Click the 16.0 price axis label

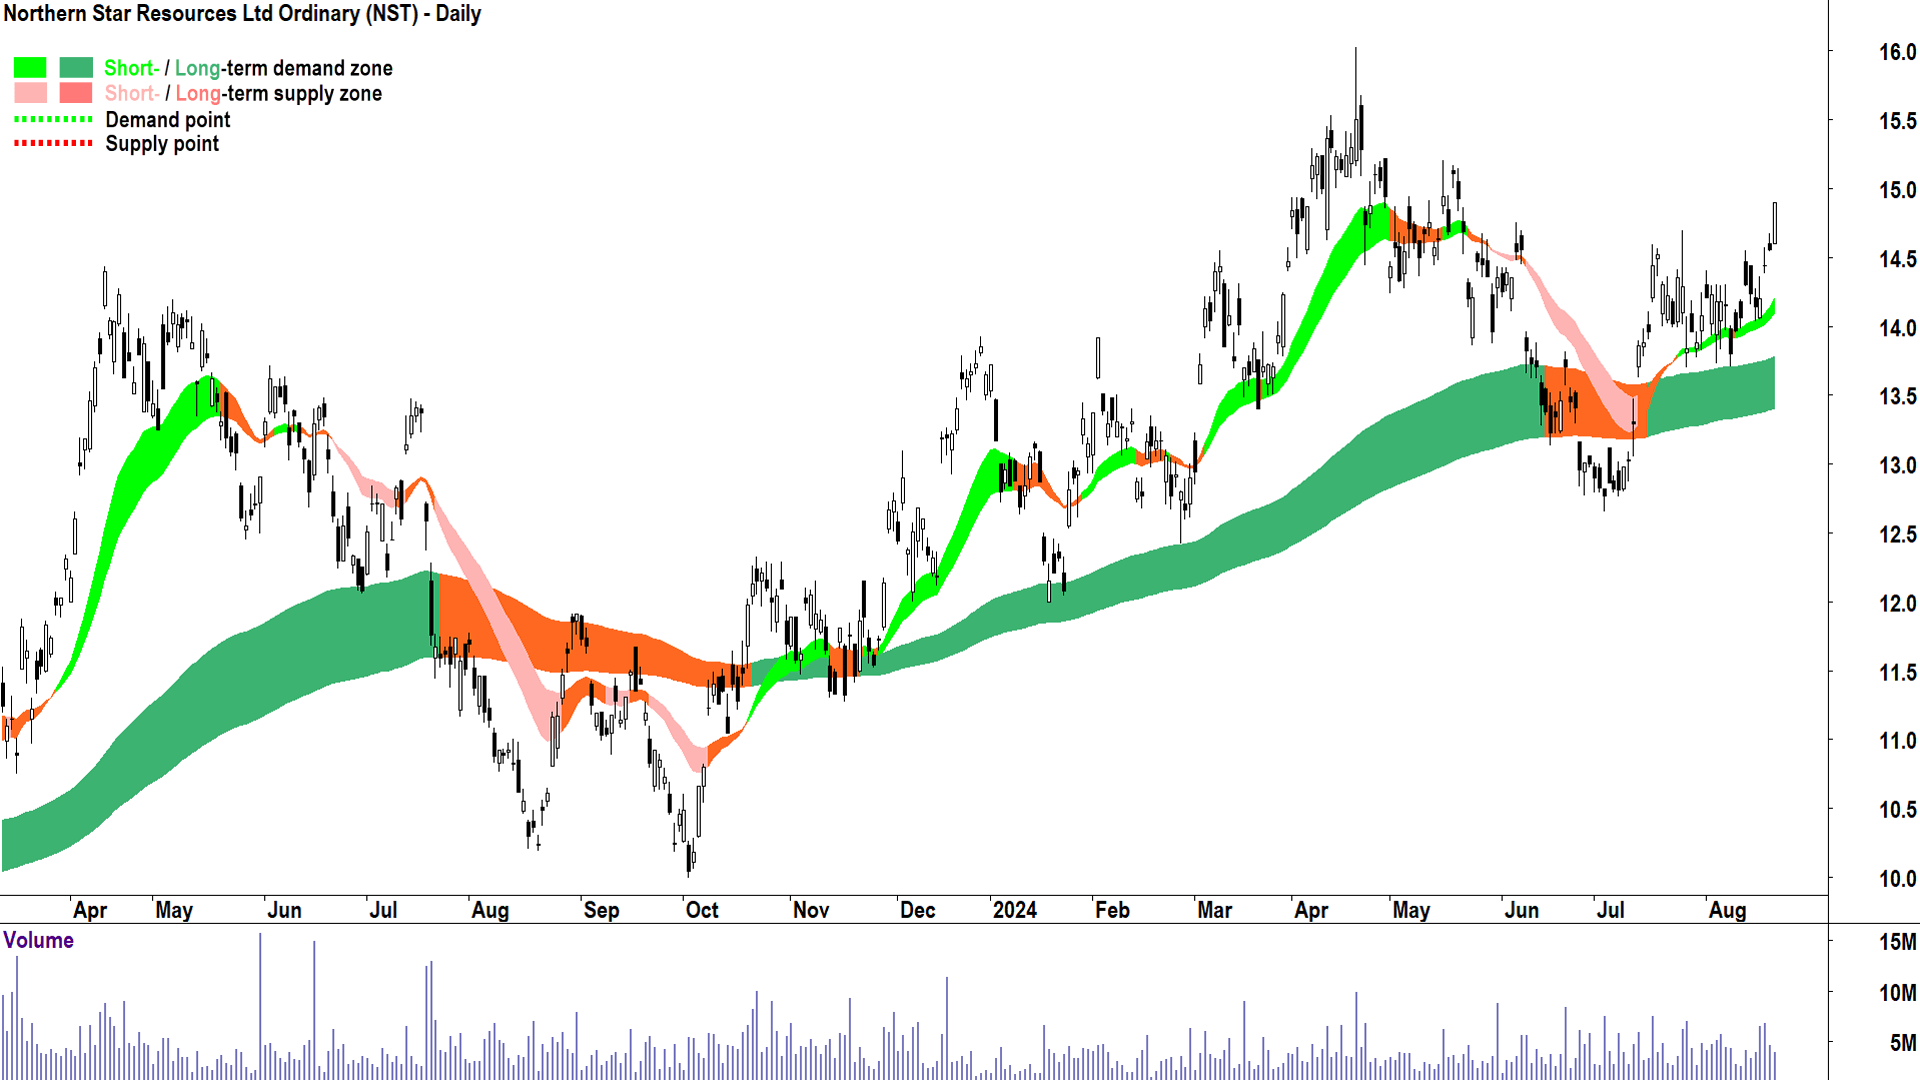click(x=1897, y=52)
